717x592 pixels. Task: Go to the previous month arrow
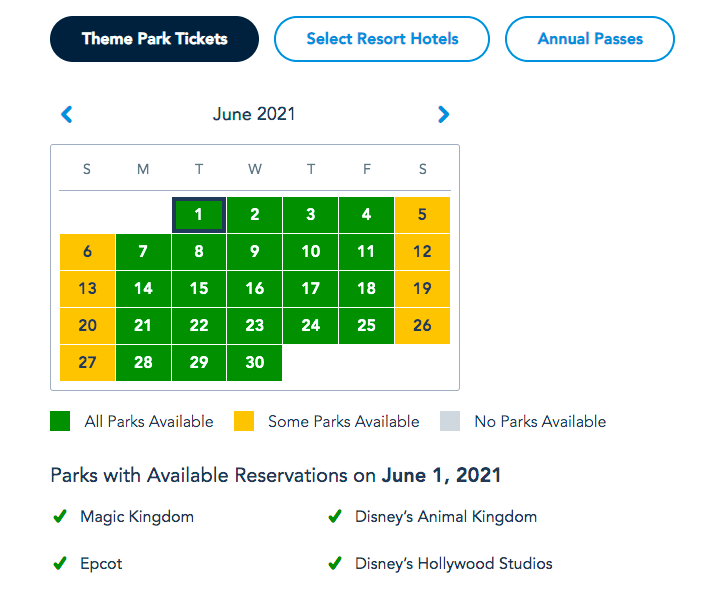[x=67, y=115]
